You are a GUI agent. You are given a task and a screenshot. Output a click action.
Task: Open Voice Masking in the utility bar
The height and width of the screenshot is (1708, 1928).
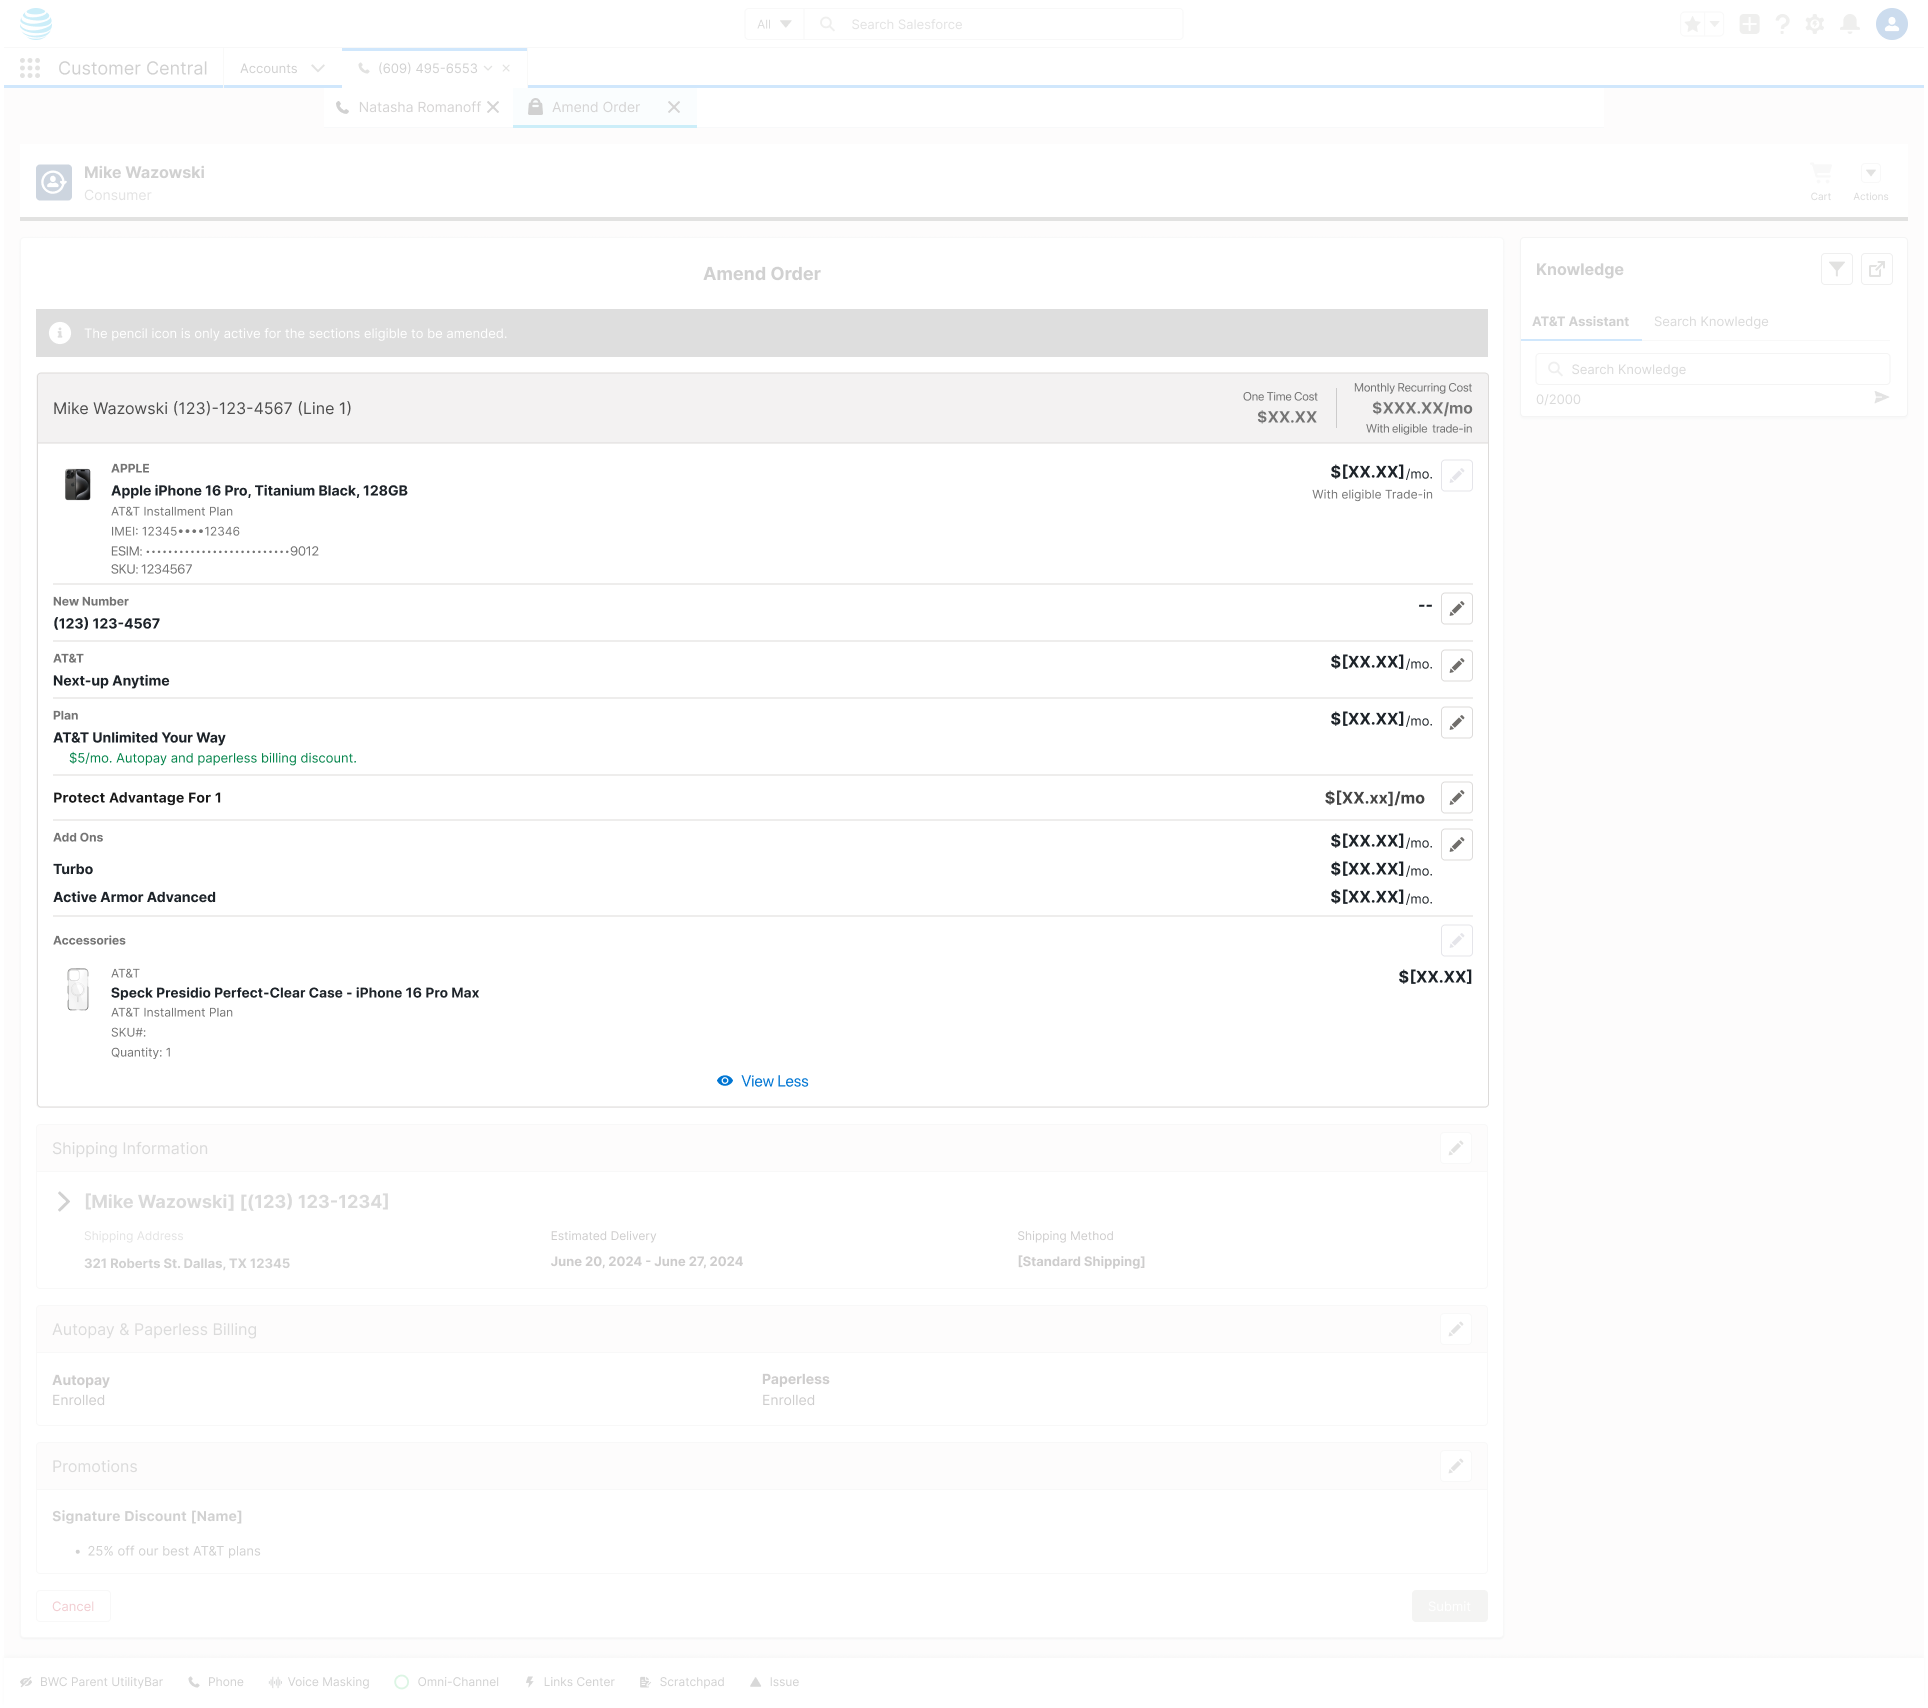[318, 1682]
